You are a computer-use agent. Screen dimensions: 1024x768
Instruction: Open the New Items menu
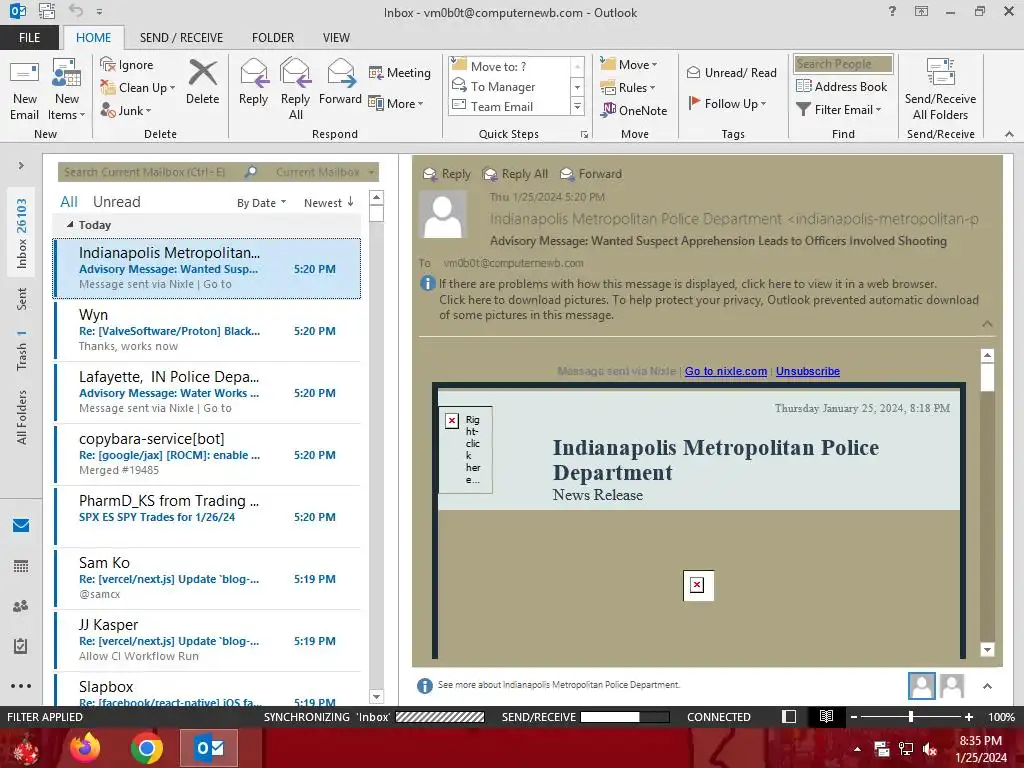(67, 90)
